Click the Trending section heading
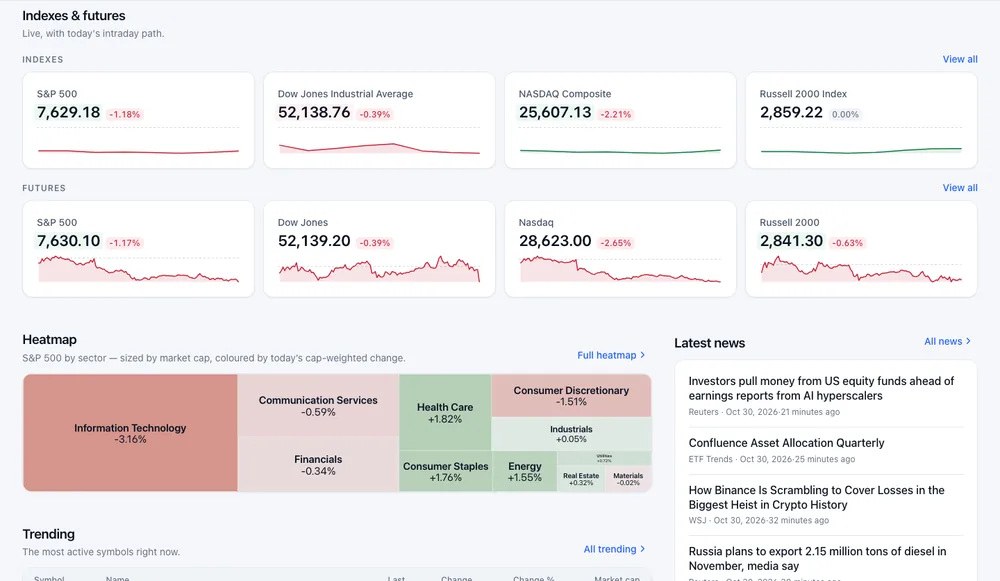 point(48,534)
